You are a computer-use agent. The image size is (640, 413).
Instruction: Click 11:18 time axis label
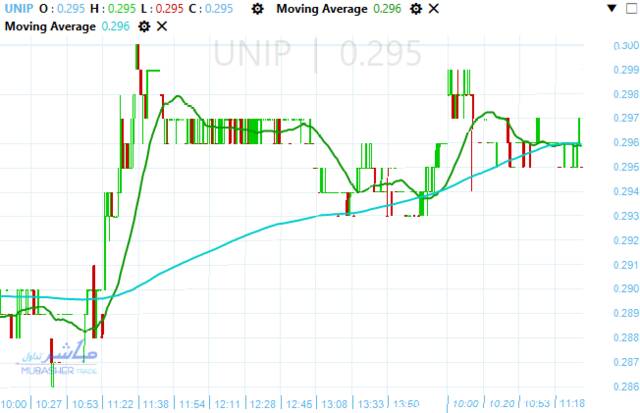coord(572,404)
